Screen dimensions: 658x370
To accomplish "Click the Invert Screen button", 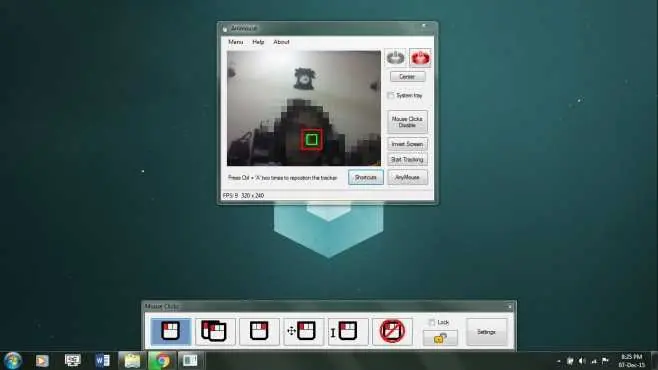I will pyautogui.click(x=407, y=144).
